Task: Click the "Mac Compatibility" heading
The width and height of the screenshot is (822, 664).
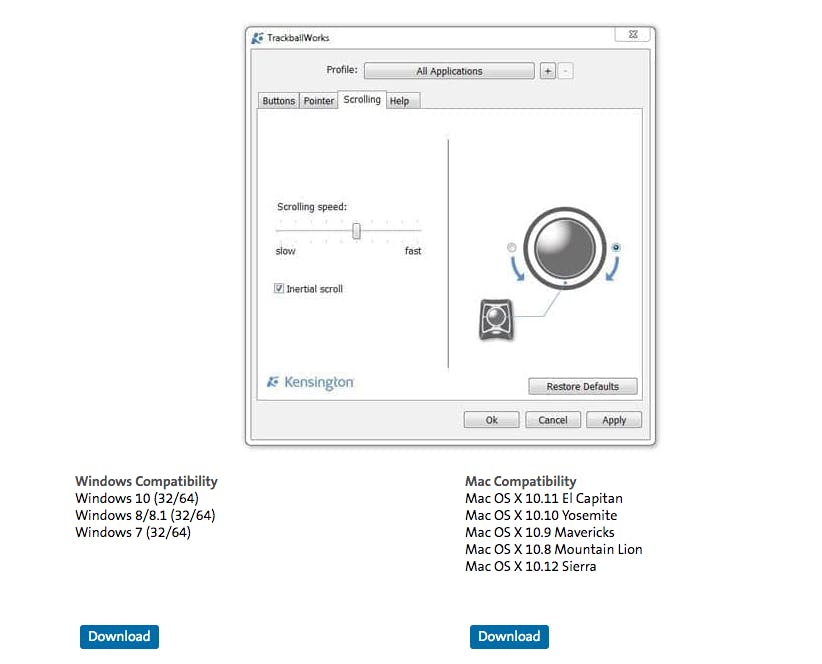Action: [x=521, y=481]
